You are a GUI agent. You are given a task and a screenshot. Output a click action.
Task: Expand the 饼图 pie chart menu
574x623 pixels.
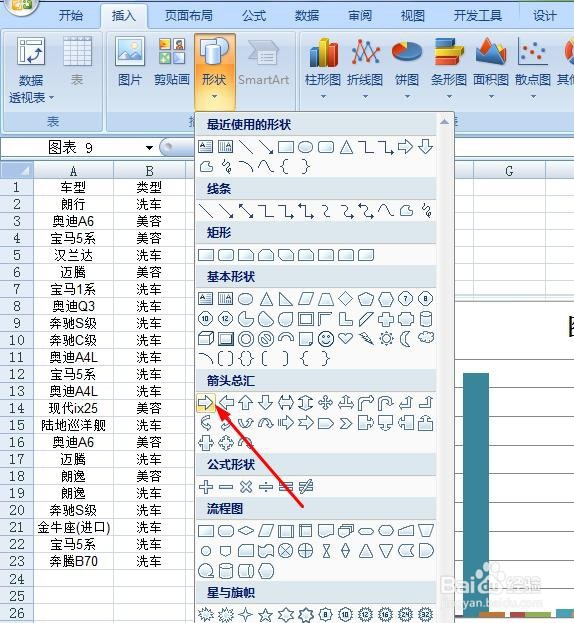point(407,70)
